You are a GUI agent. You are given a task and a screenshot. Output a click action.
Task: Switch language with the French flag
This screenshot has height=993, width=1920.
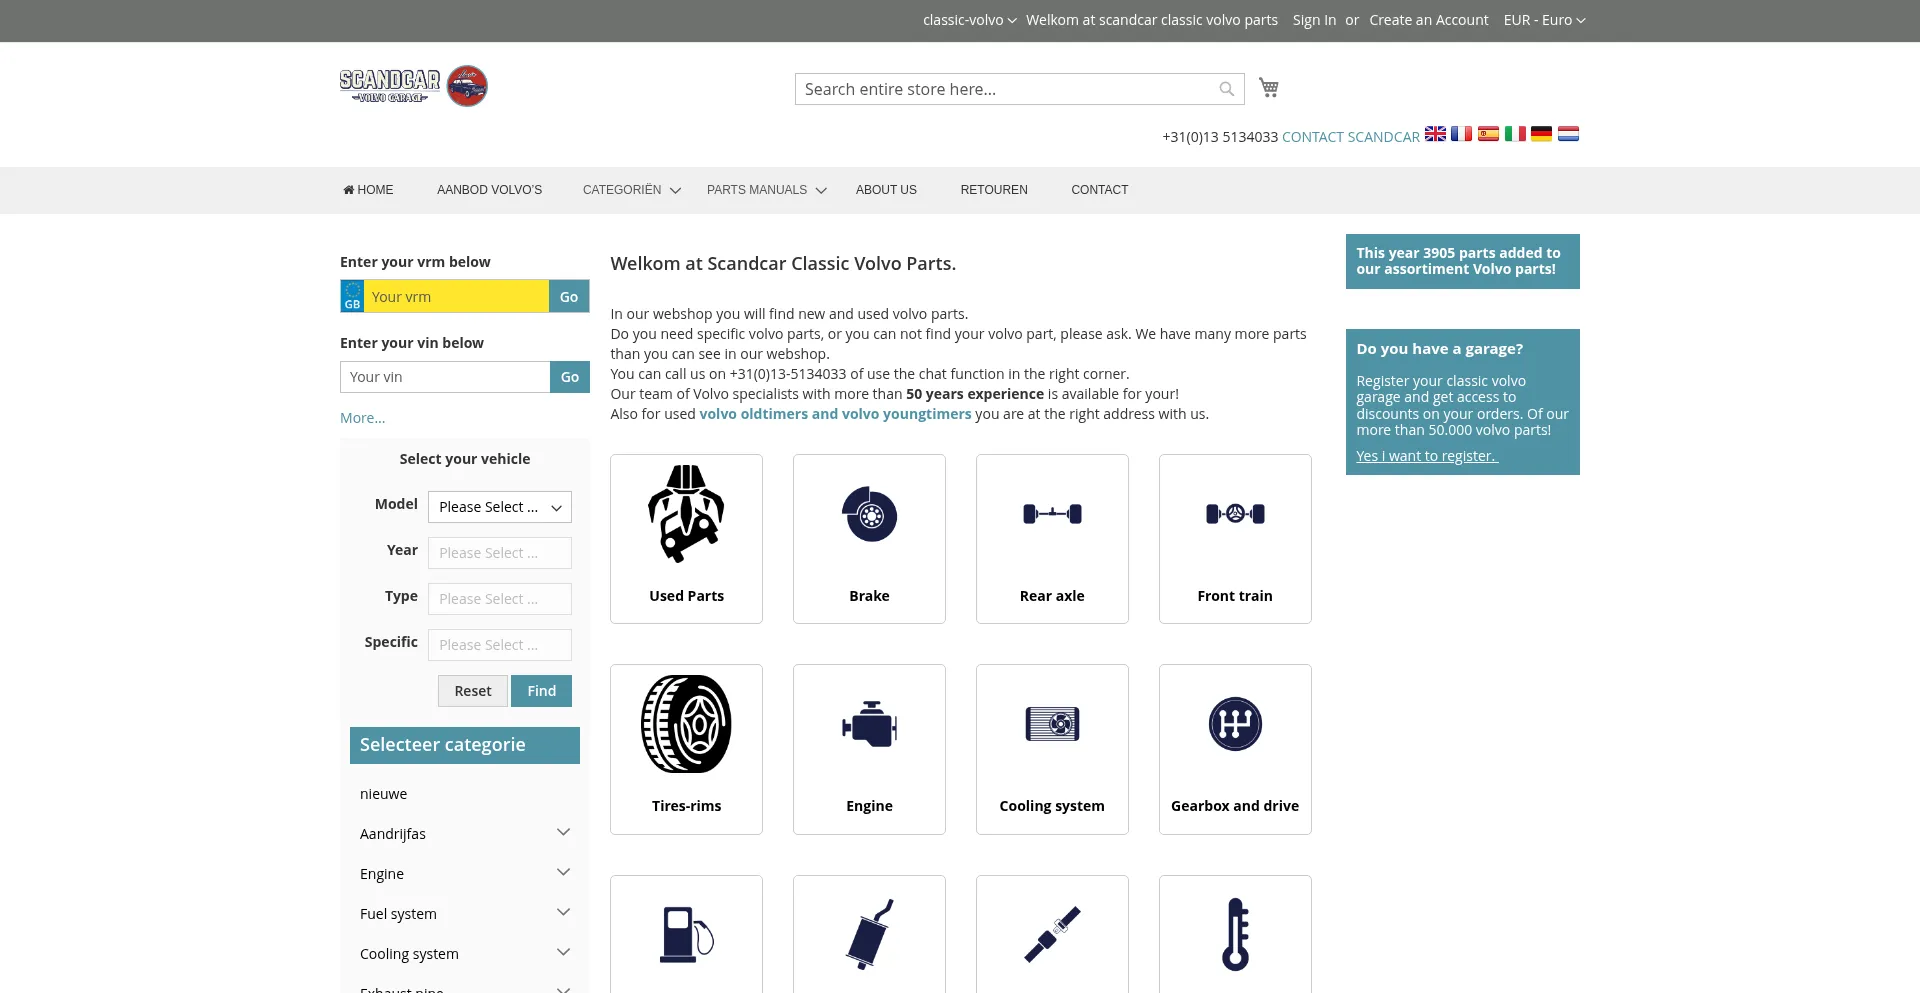coord(1462,134)
